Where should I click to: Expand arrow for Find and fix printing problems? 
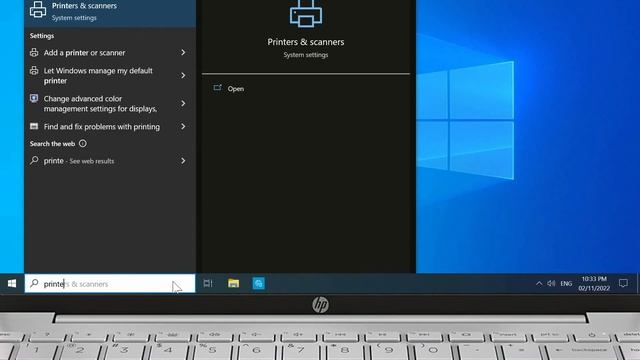pyautogui.click(x=183, y=127)
